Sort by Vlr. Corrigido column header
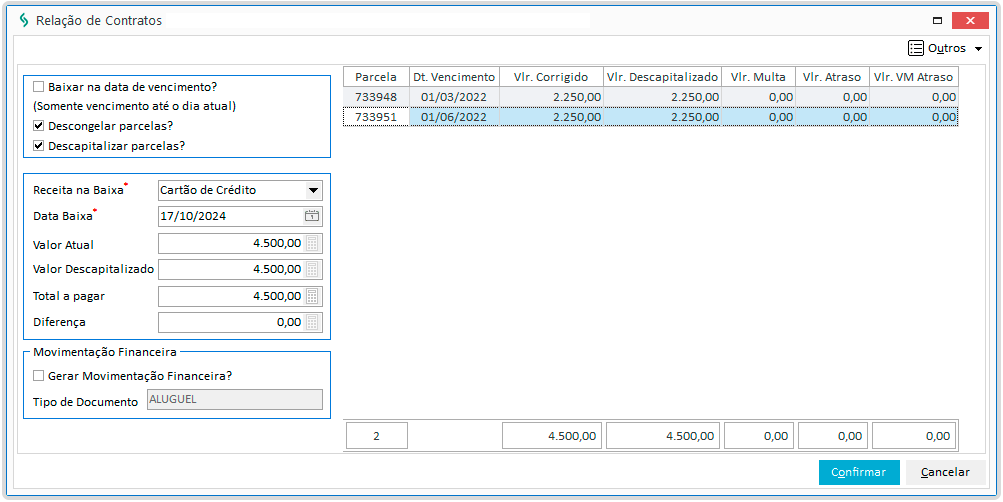 click(551, 77)
